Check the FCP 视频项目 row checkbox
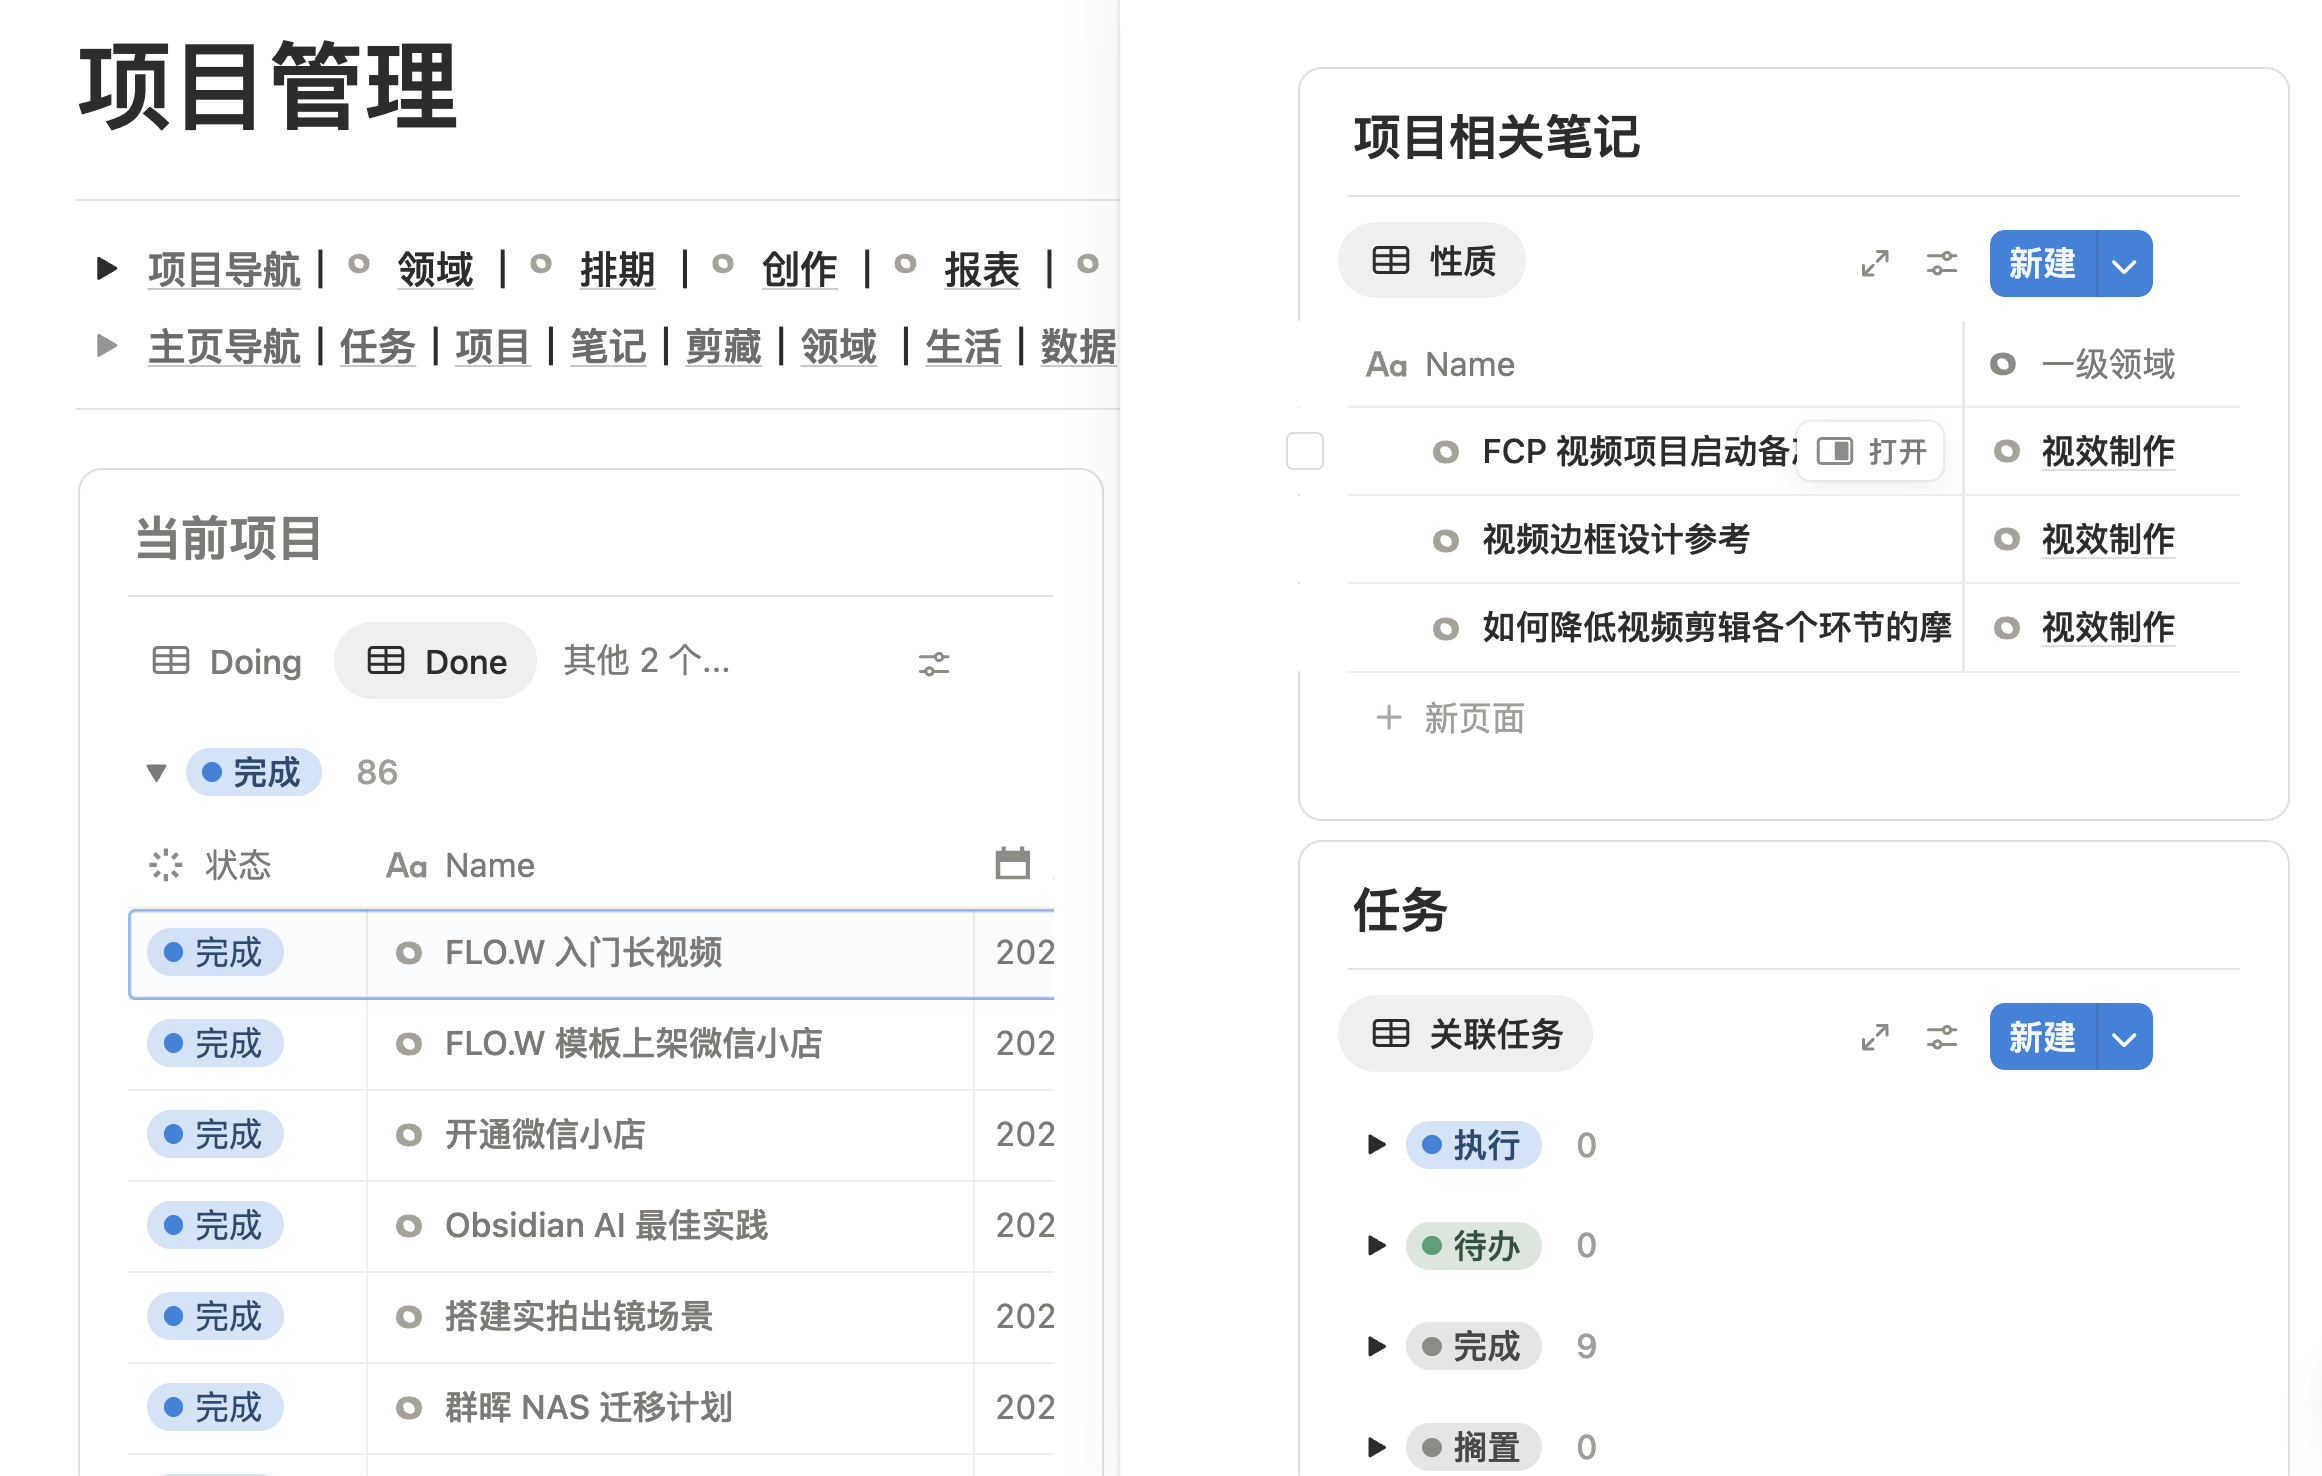 (x=1304, y=451)
